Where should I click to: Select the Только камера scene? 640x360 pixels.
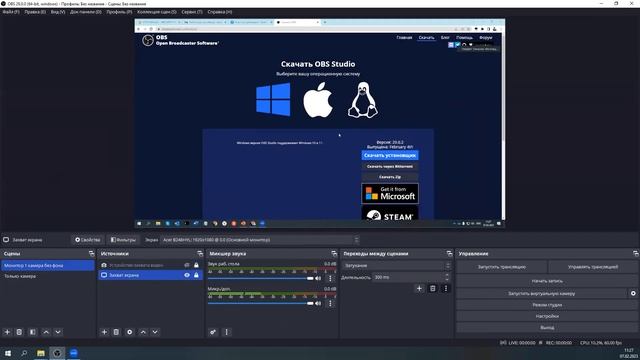point(47,276)
